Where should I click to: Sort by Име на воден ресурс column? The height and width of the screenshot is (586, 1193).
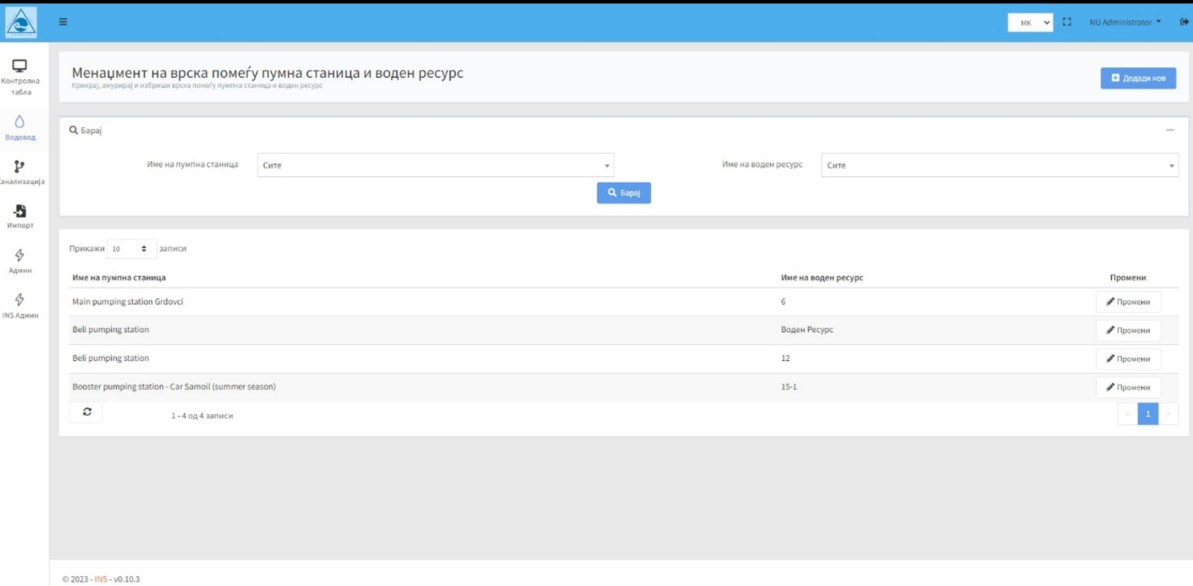point(822,278)
